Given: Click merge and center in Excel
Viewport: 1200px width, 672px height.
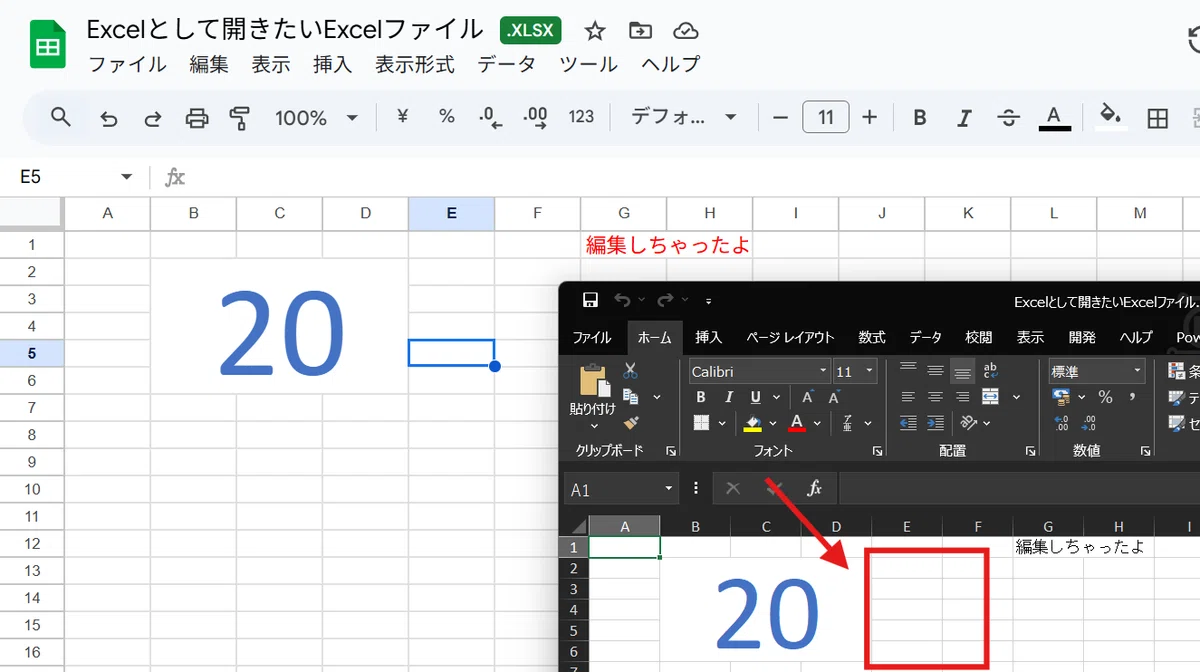Looking at the screenshot, I should tap(990, 397).
